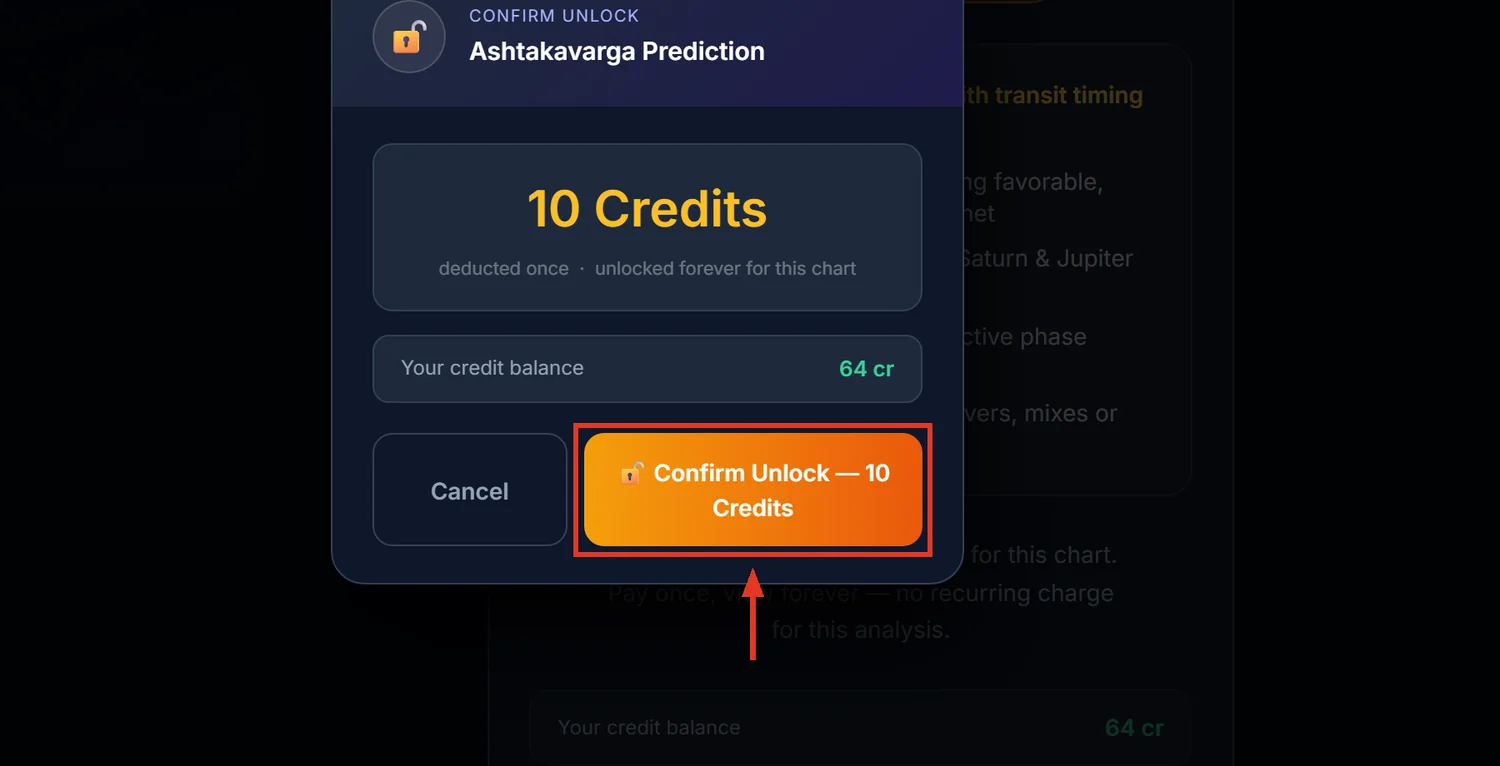Click the 'deducted once' note text
1500x766 pixels.
[x=503, y=269]
